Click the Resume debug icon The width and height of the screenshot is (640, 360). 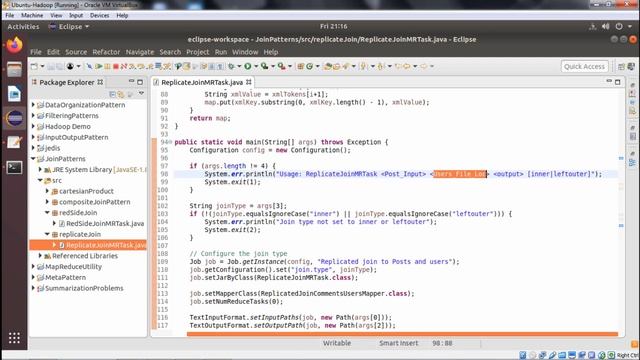pos(98,66)
